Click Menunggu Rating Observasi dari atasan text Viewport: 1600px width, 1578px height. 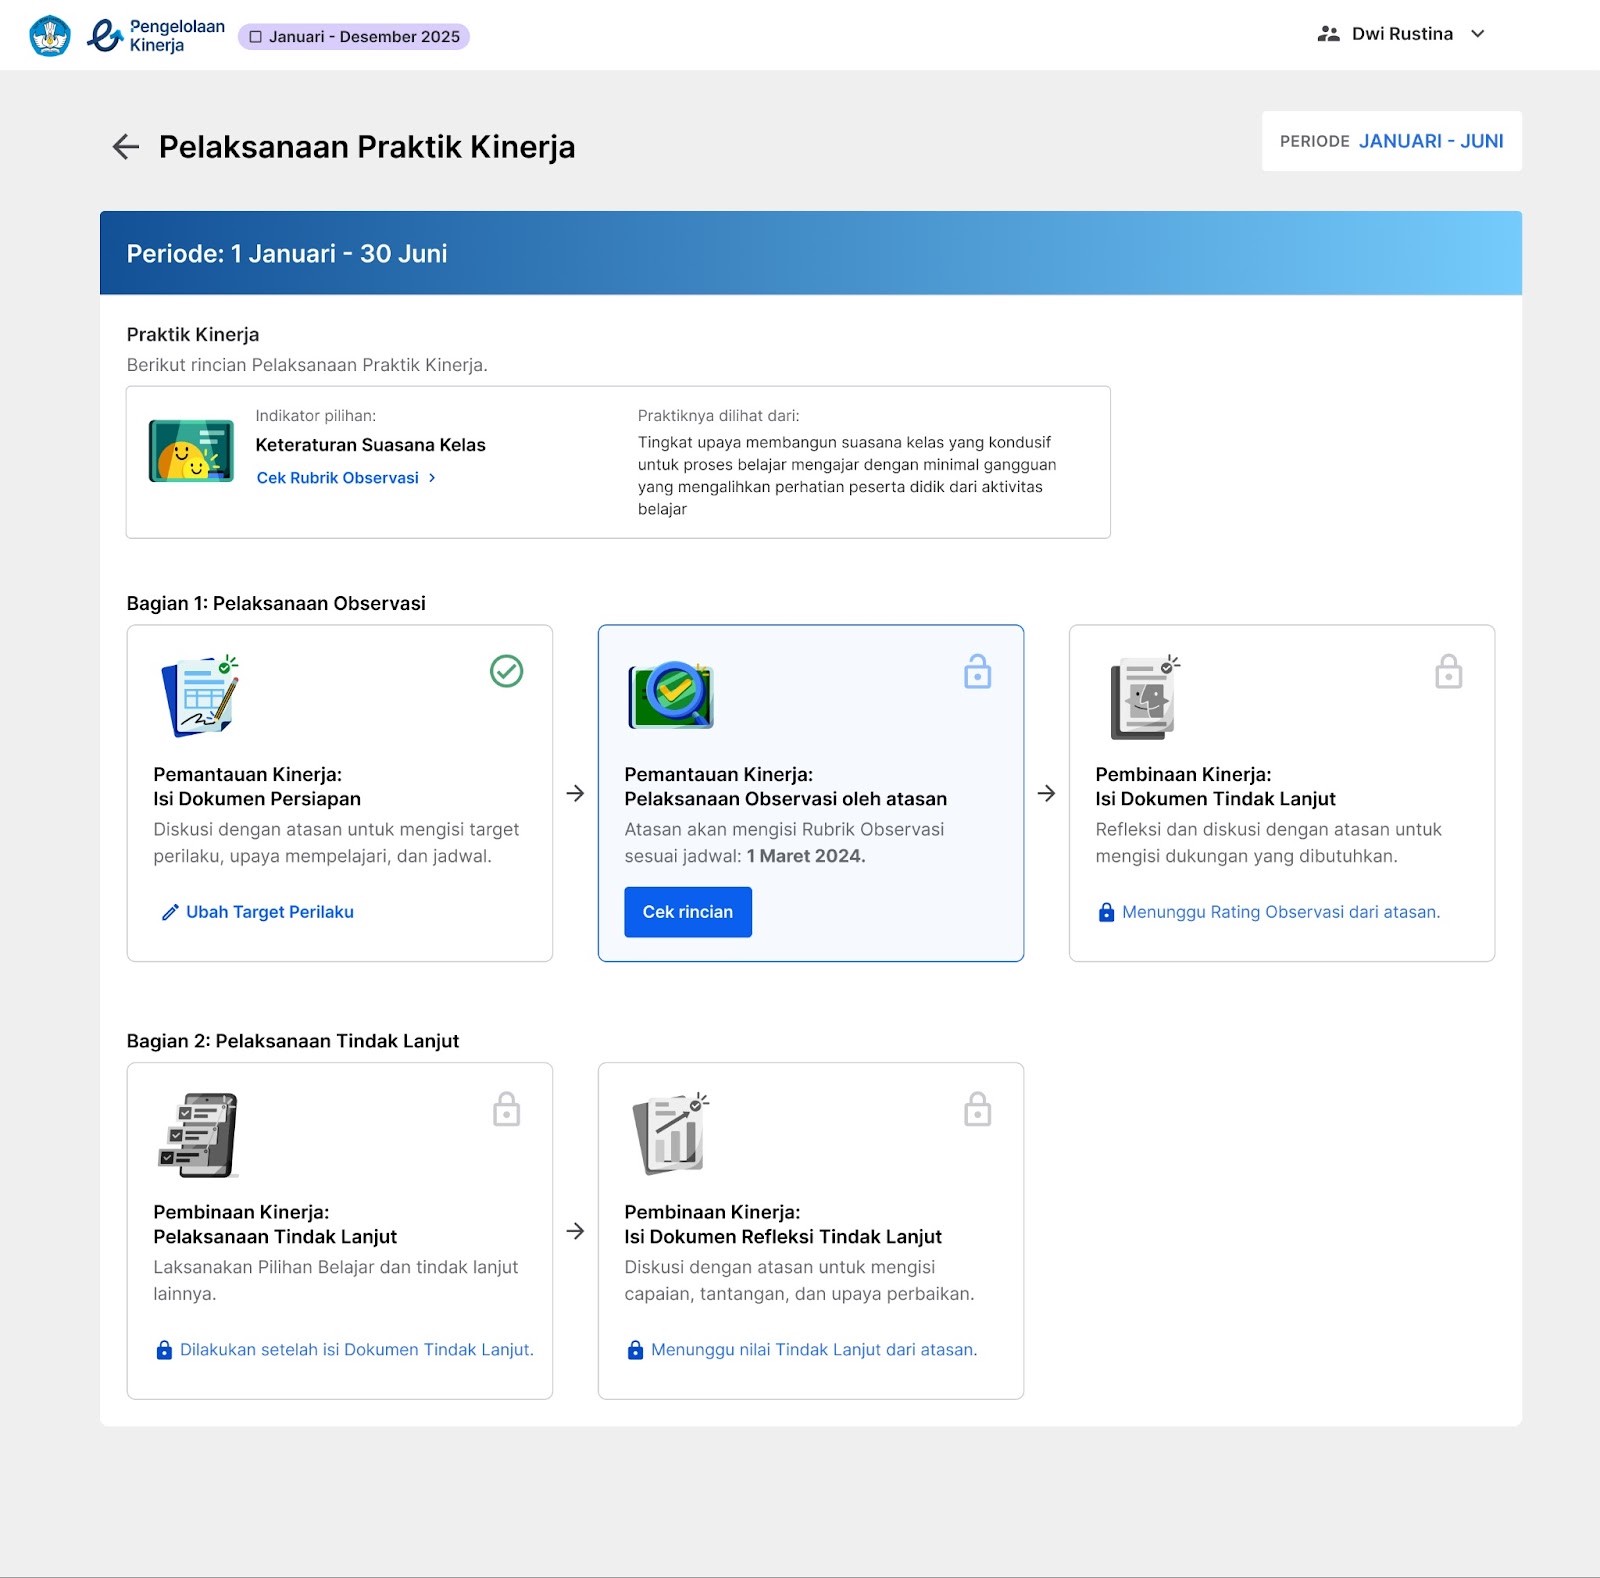tap(1280, 912)
